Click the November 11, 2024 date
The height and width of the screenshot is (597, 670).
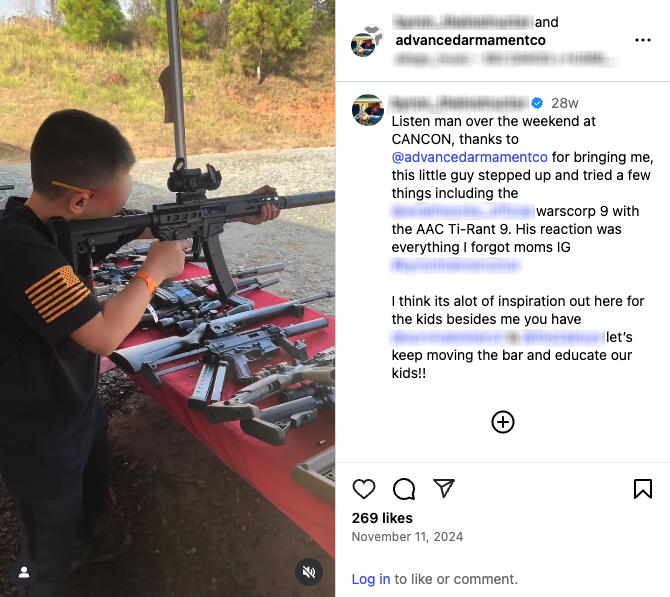click(x=407, y=537)
